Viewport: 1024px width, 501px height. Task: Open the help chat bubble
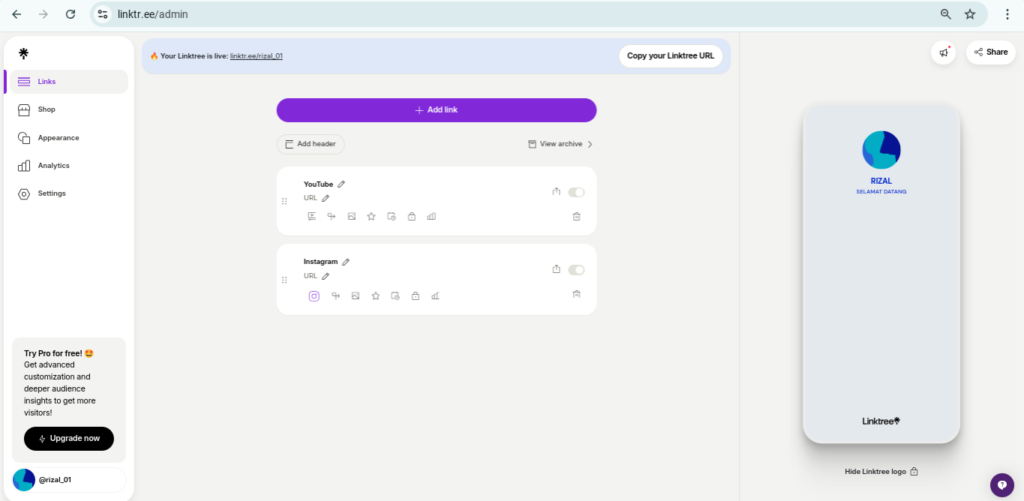click(x=1002, y=485)
